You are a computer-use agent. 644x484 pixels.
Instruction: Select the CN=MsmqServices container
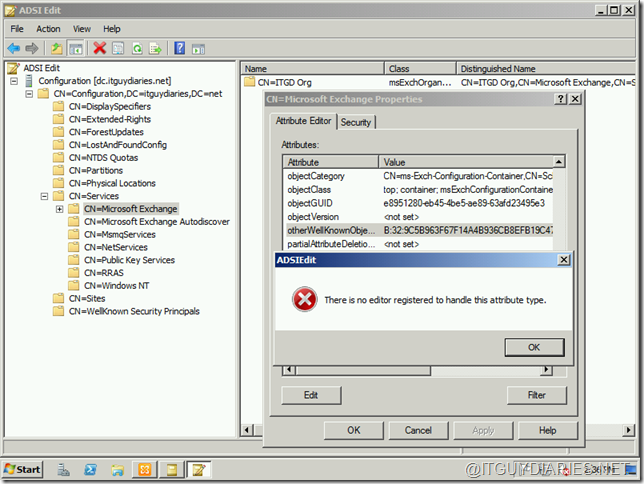point(120,235)
